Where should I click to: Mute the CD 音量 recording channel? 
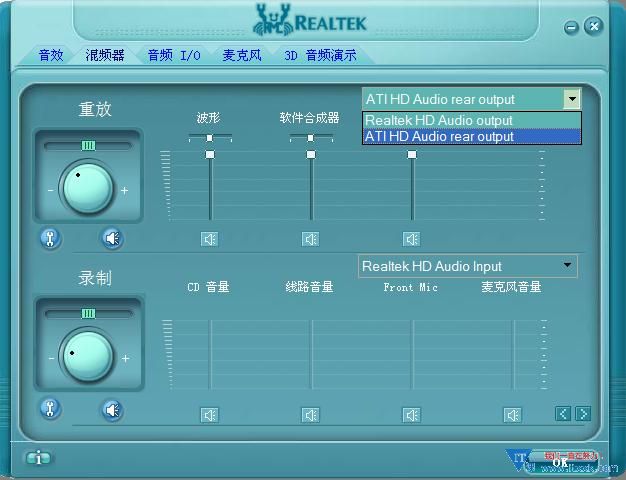tap(210, 415)
